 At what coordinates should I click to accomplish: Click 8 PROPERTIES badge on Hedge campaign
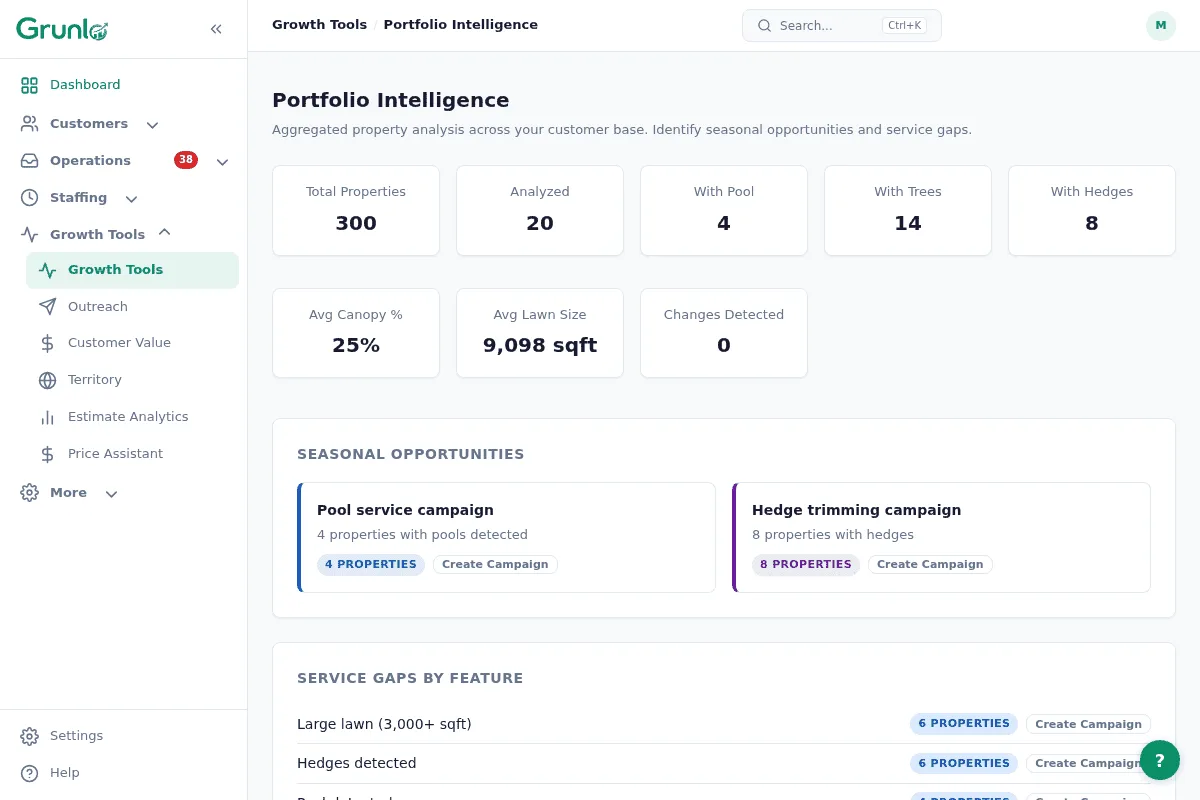click(806, 565)
